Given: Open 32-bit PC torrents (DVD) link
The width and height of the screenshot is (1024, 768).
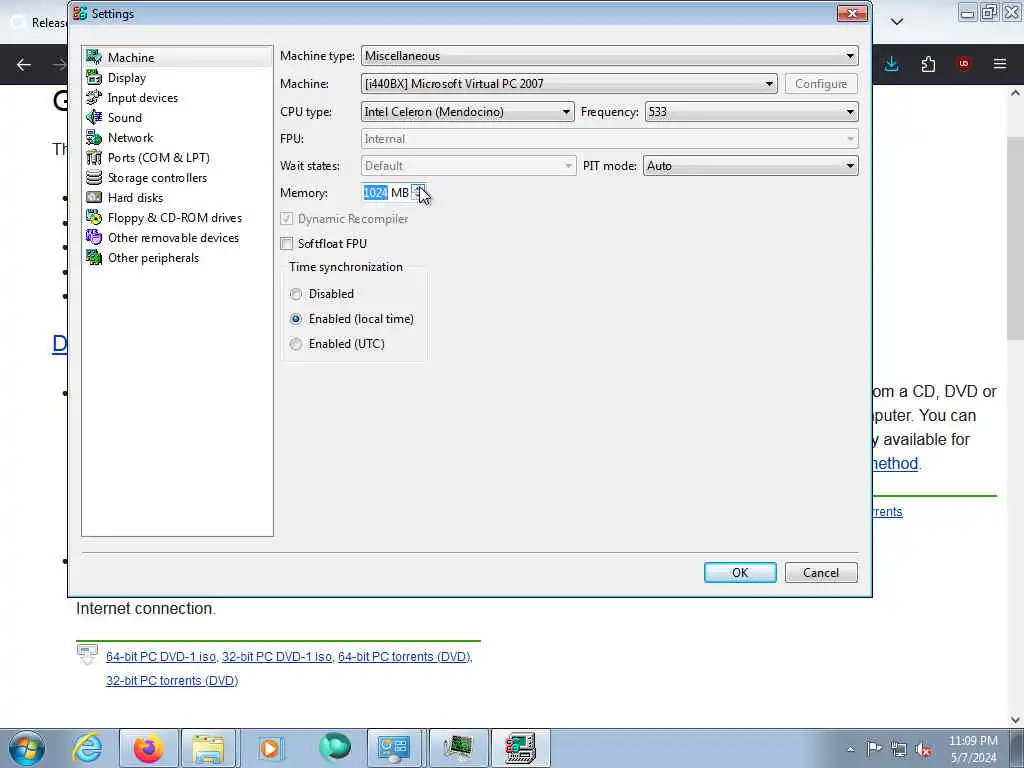Looking at the screenshot, I should point(172,680).
